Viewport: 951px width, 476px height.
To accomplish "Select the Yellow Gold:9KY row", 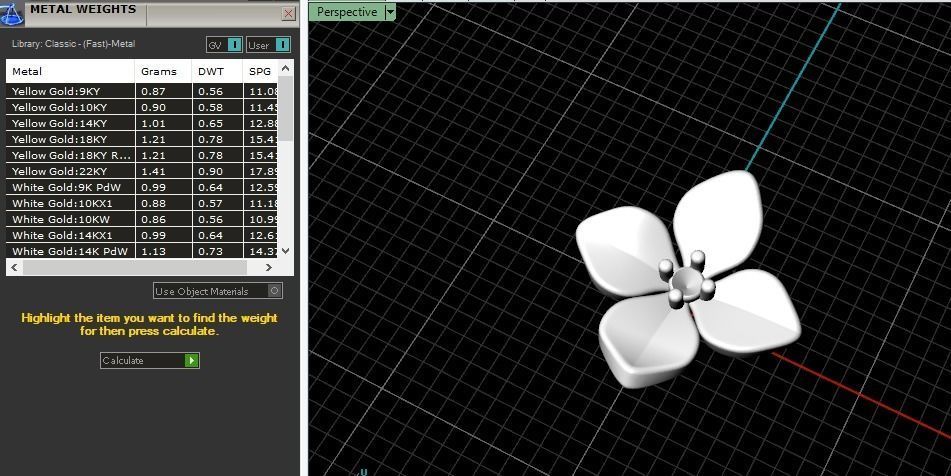I will click(142, 91).
